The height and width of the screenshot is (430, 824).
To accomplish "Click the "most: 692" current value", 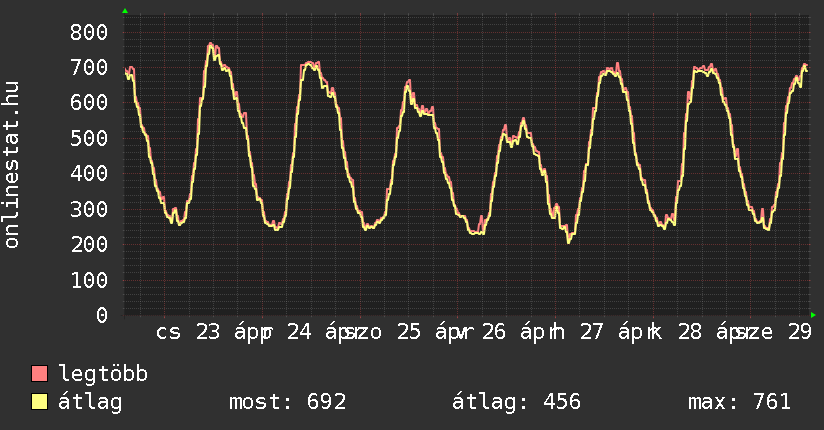I will (x=287, y=402).
